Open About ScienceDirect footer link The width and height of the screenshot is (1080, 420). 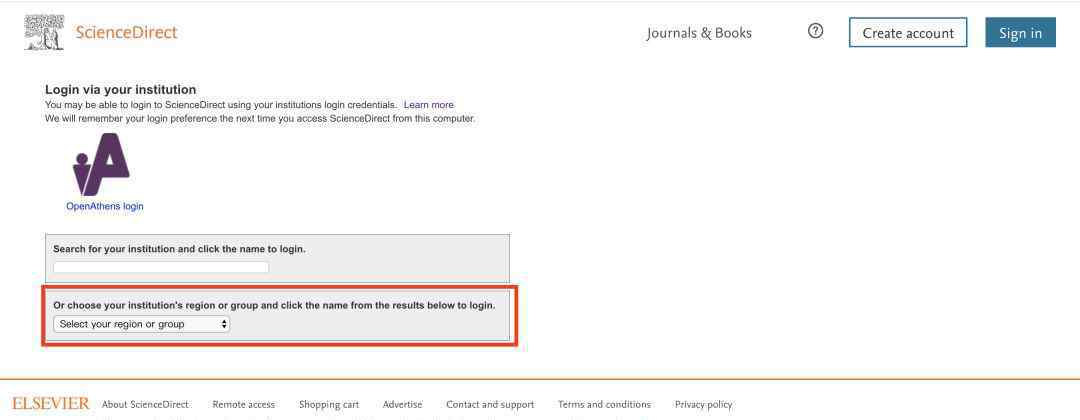(x=145, y=404)
